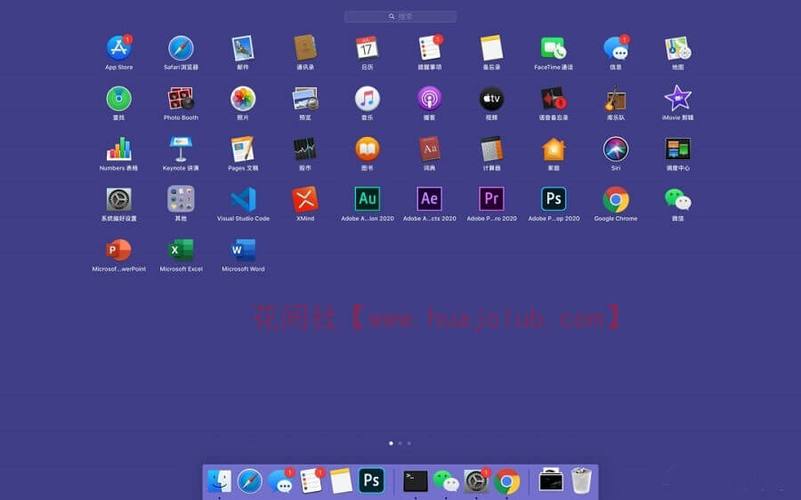
Task: Open GarageBand guitar icon
Action: point(616,99)
